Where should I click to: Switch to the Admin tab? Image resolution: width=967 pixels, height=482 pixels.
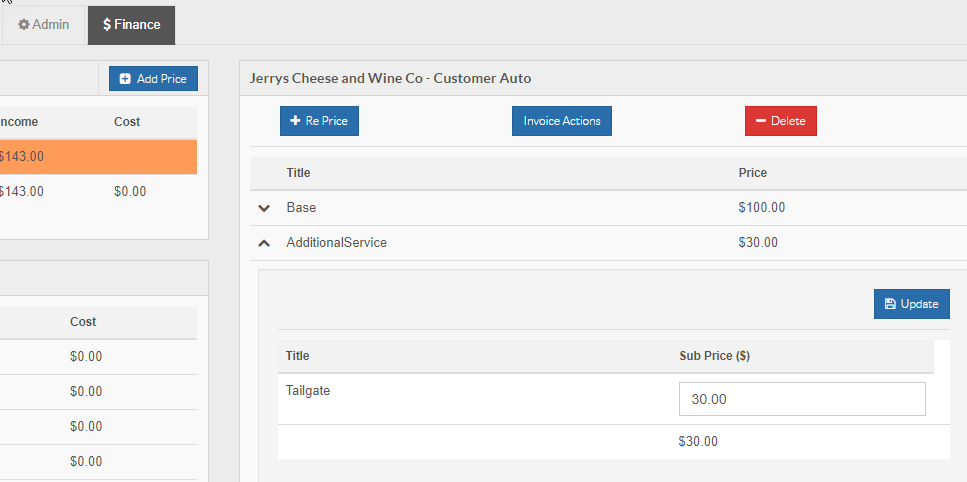tap(44, 25)
